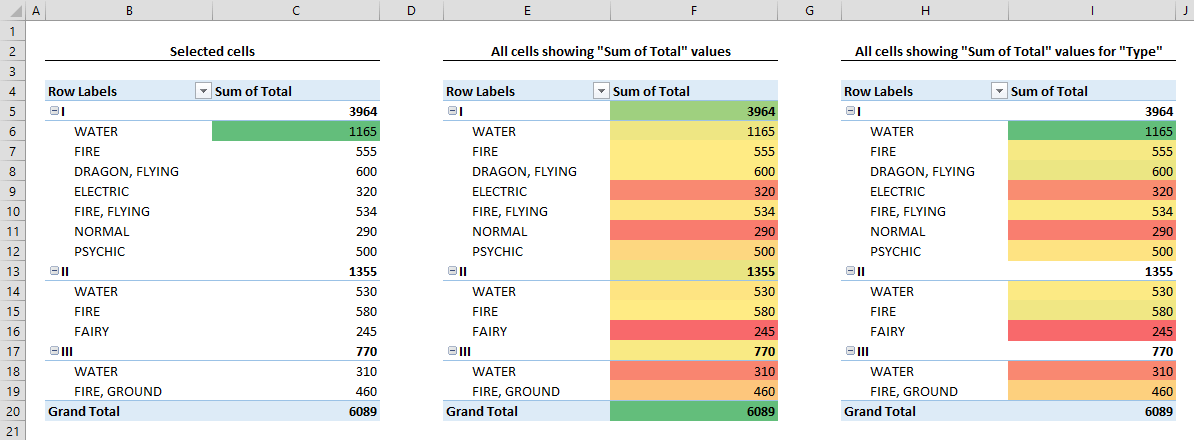Image resolution: width=1194 pixels, height=440 pixels.
Task: Click red cell 245 in column F
Action: (x=694, y=331)
